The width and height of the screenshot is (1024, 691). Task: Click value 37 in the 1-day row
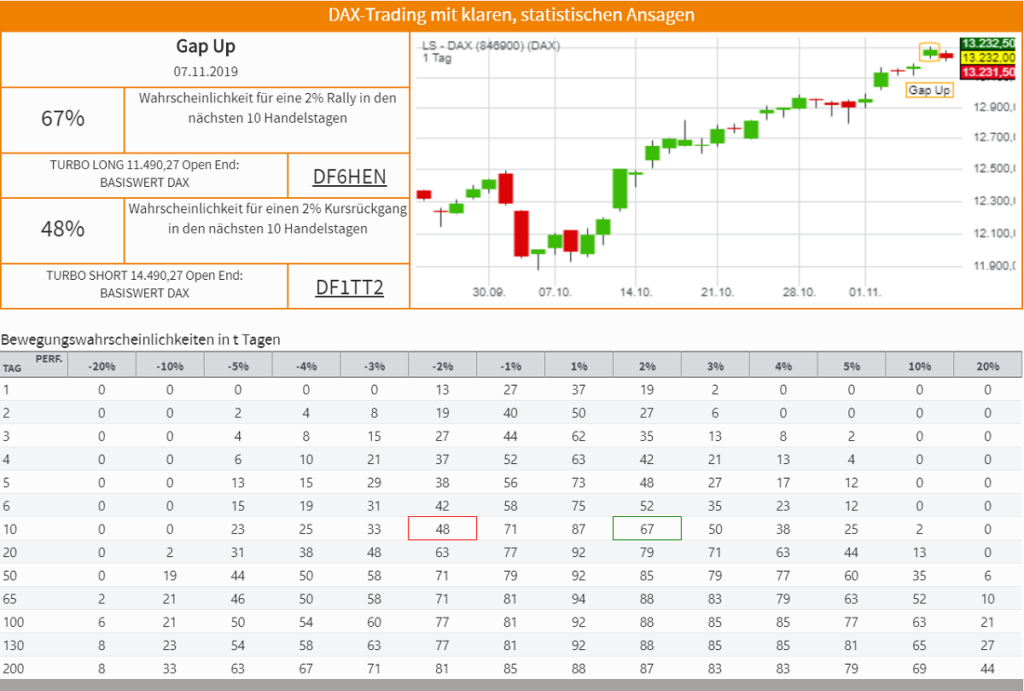click(579, 390)
